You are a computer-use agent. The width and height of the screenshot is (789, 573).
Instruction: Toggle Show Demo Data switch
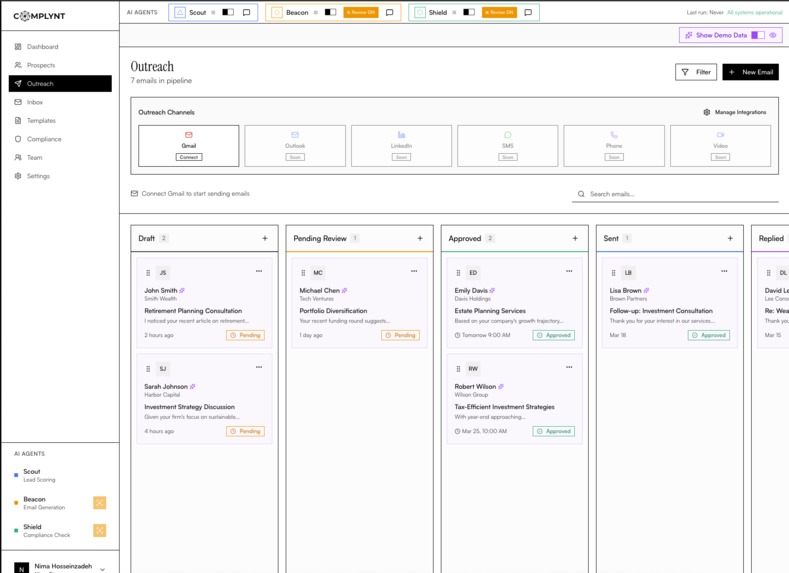click(758, 35)
